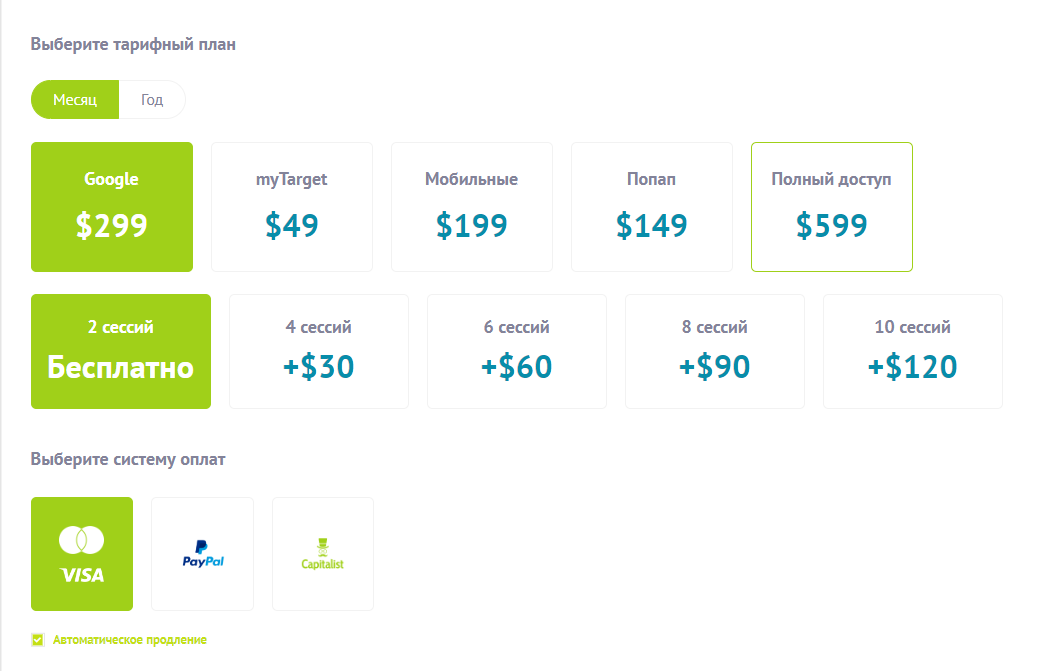Click the $599 price in Полный доступ
1049x671 pixels.
click(x=832, y=225)
